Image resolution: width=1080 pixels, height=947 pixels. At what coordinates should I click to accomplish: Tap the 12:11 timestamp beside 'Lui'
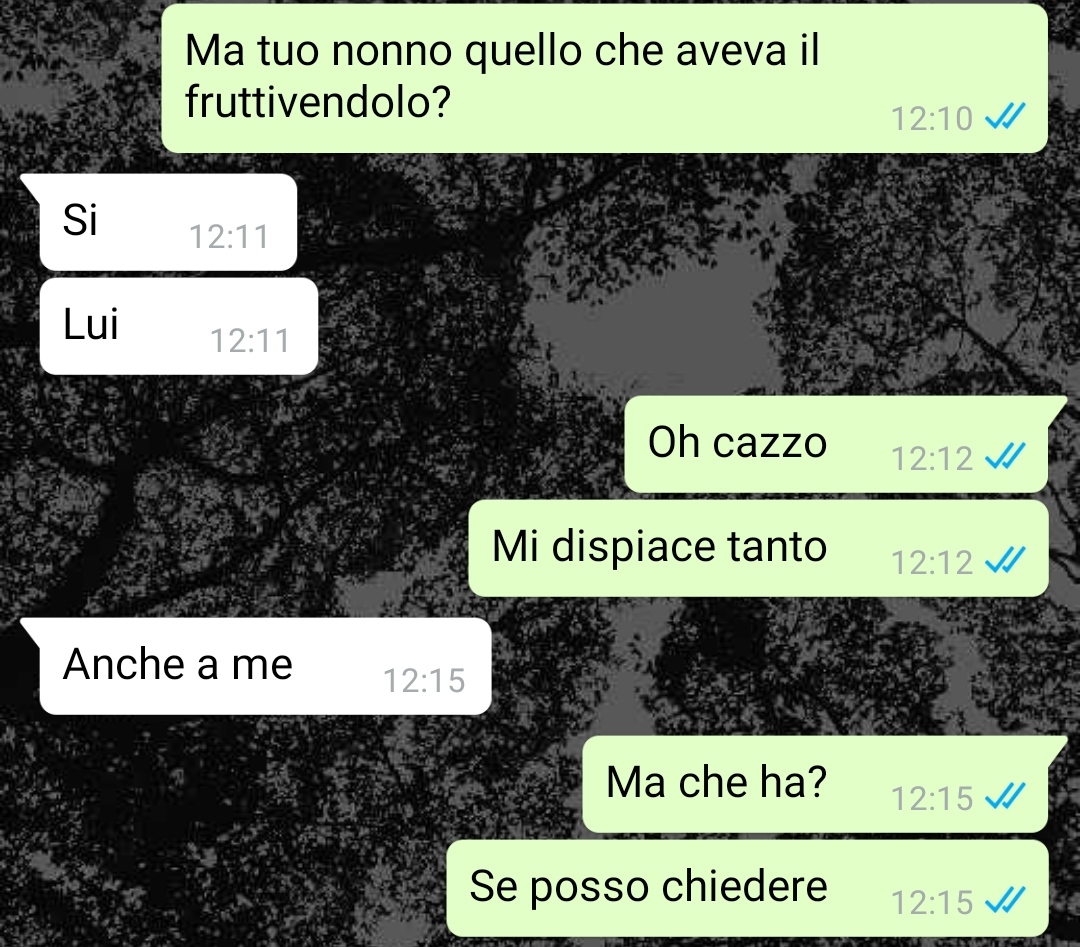tap(250, 340)
